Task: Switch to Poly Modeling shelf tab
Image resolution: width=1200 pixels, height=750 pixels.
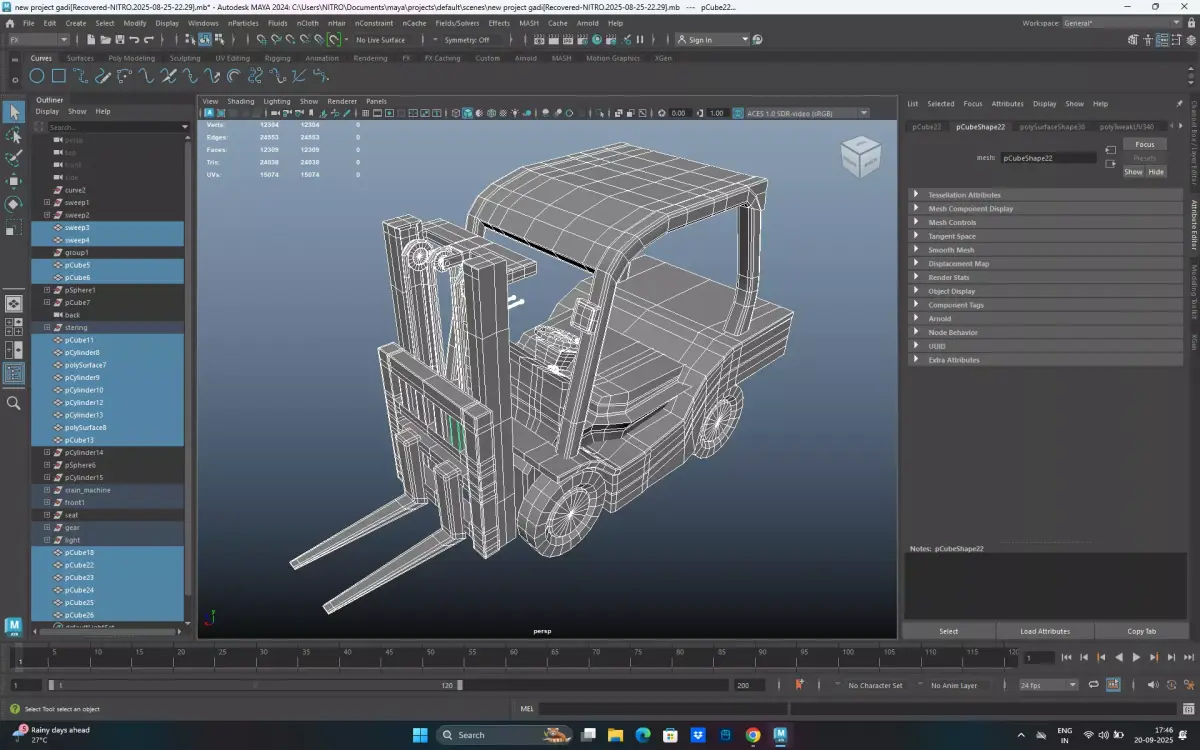Action: point(131,58)
